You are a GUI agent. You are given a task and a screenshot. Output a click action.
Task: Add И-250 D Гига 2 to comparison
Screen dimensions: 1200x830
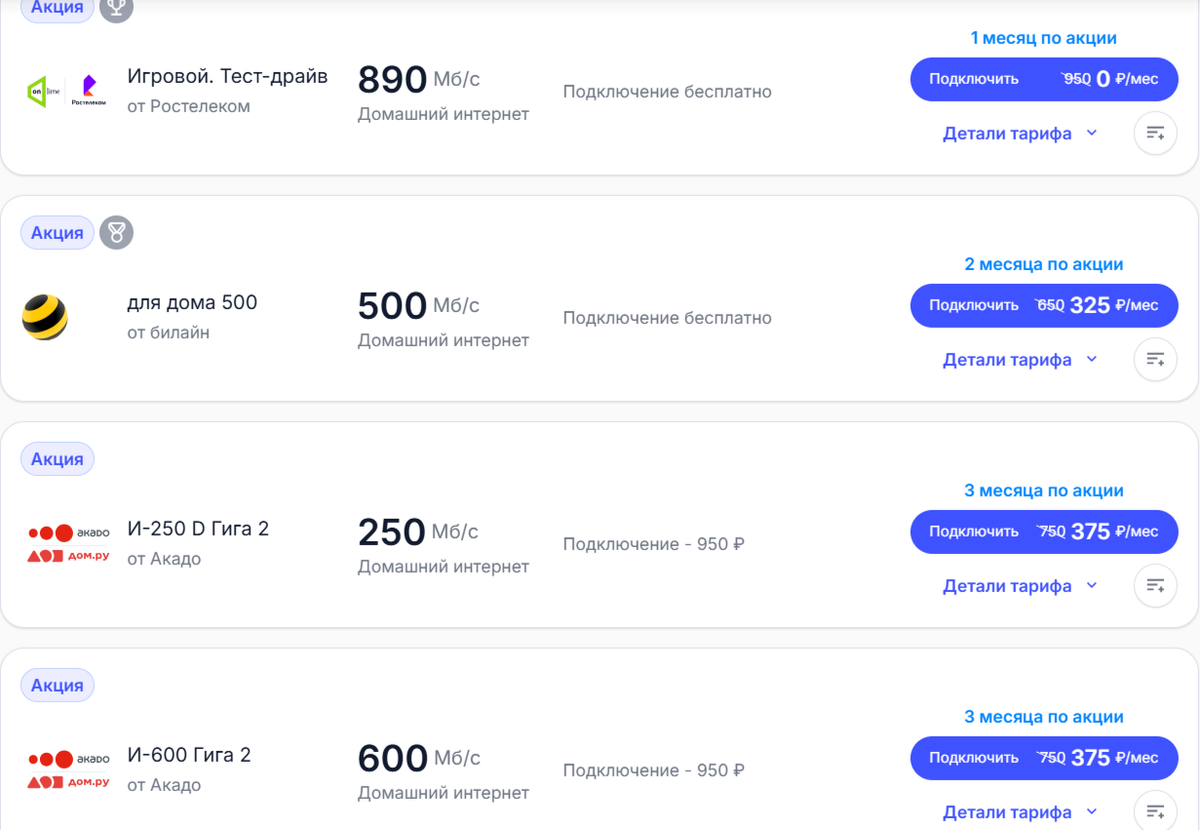[x=1155, y=585]
